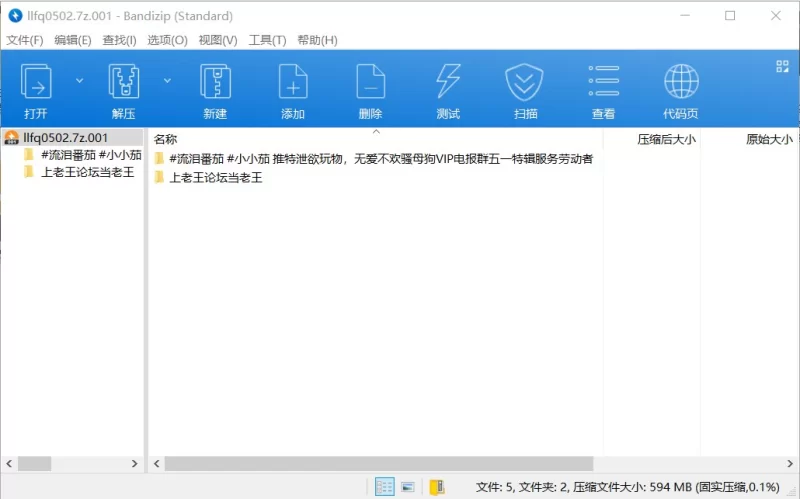Click the Bandizip app icon in title bar

tap(15, 16)
